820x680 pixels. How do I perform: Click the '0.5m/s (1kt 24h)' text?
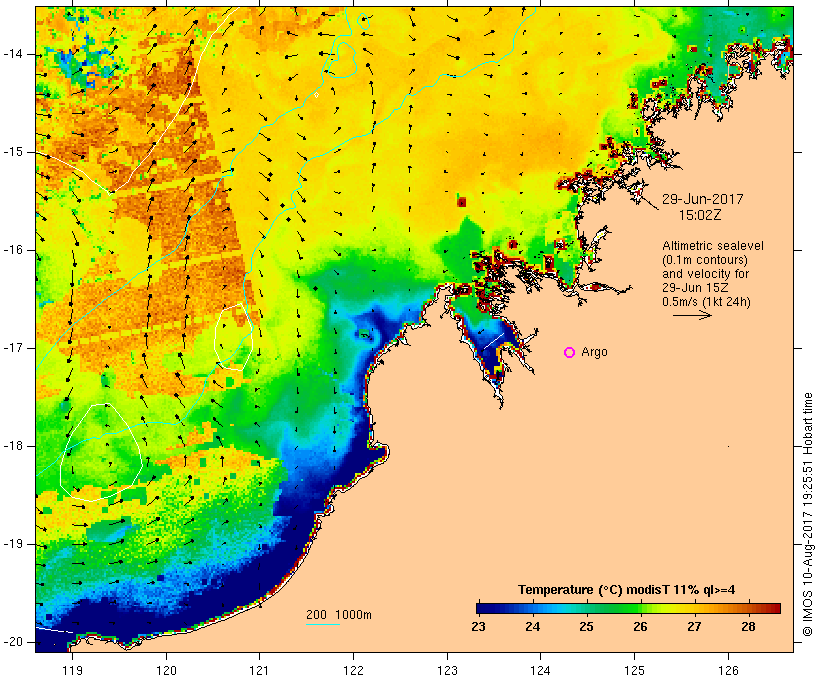(706, 302)
